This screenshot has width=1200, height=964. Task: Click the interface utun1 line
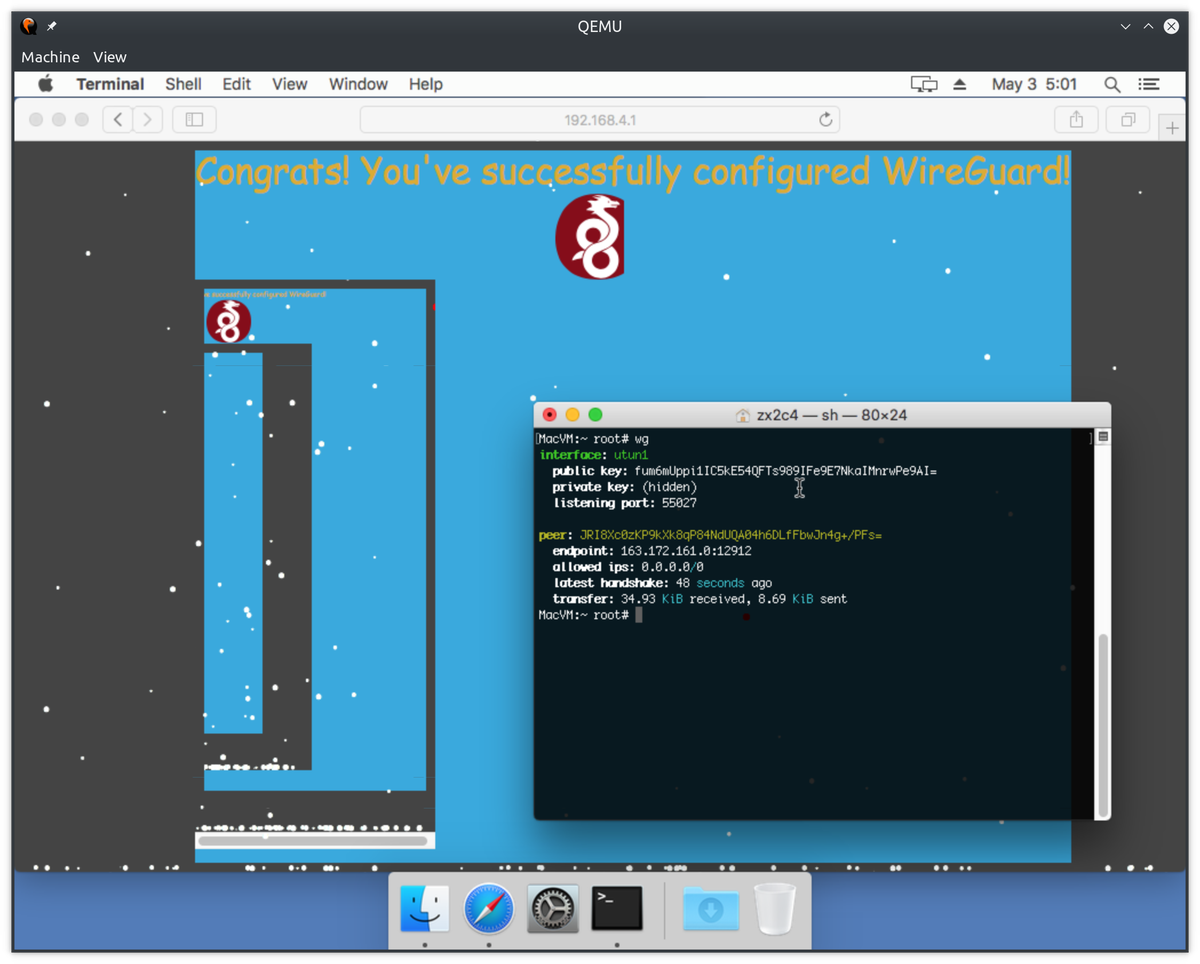click(x=594, y=455)
